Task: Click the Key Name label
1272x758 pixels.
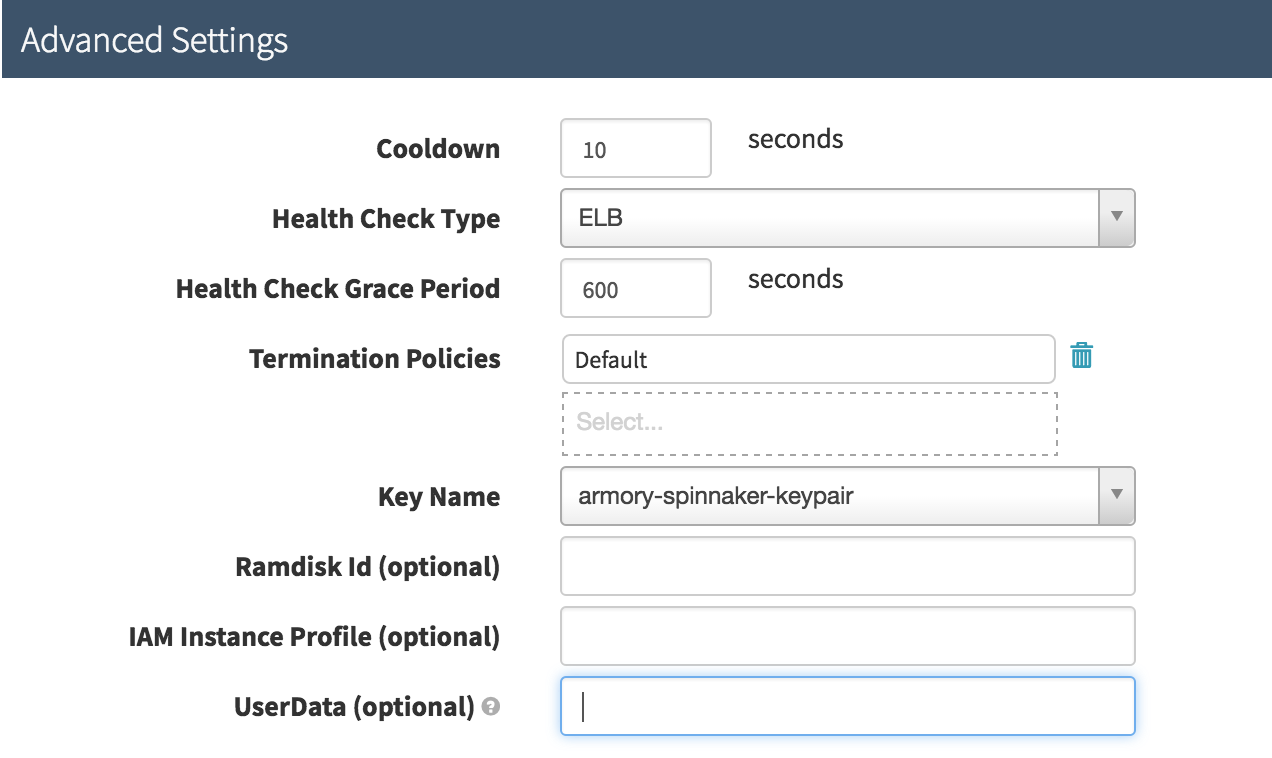Action: (439, 497)
